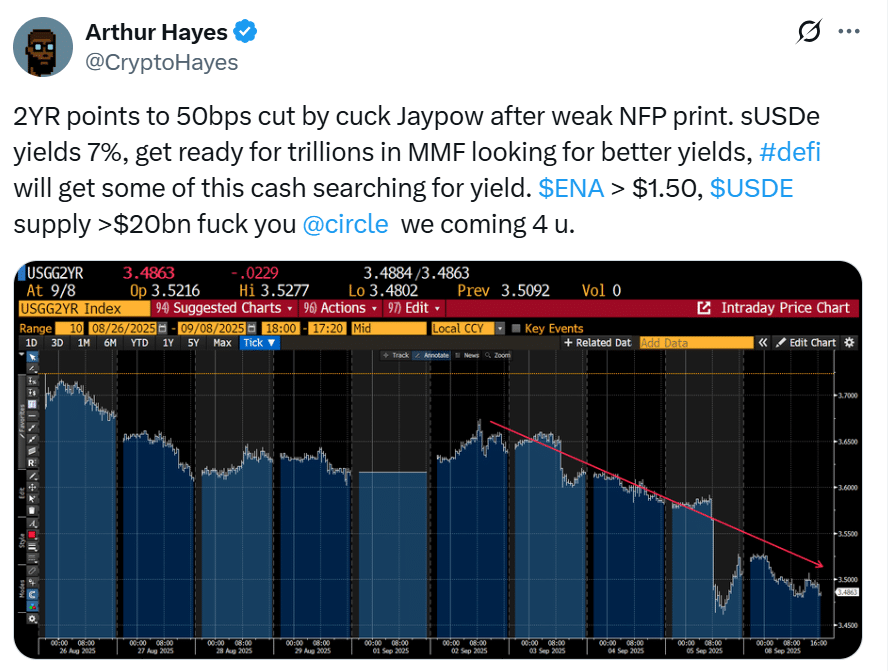Open chart settings gear beside Edit Chart
The height and width of the screenshot is (671, 895).
(850, 343)
